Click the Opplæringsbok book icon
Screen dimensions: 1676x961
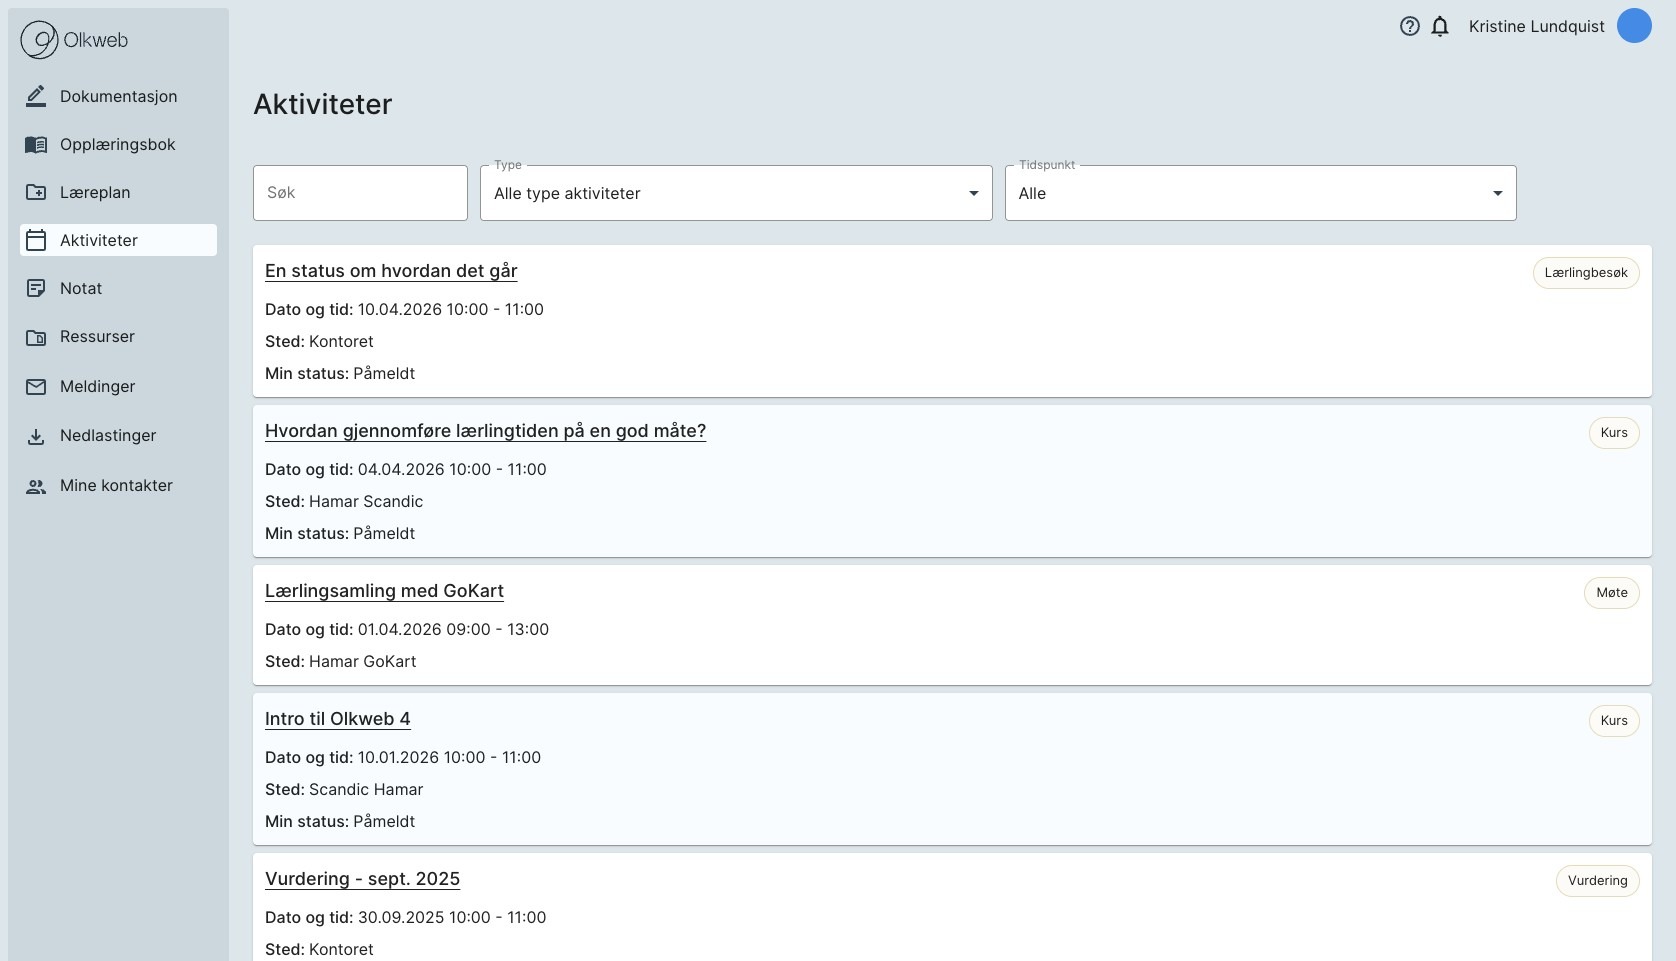[36, 145]
